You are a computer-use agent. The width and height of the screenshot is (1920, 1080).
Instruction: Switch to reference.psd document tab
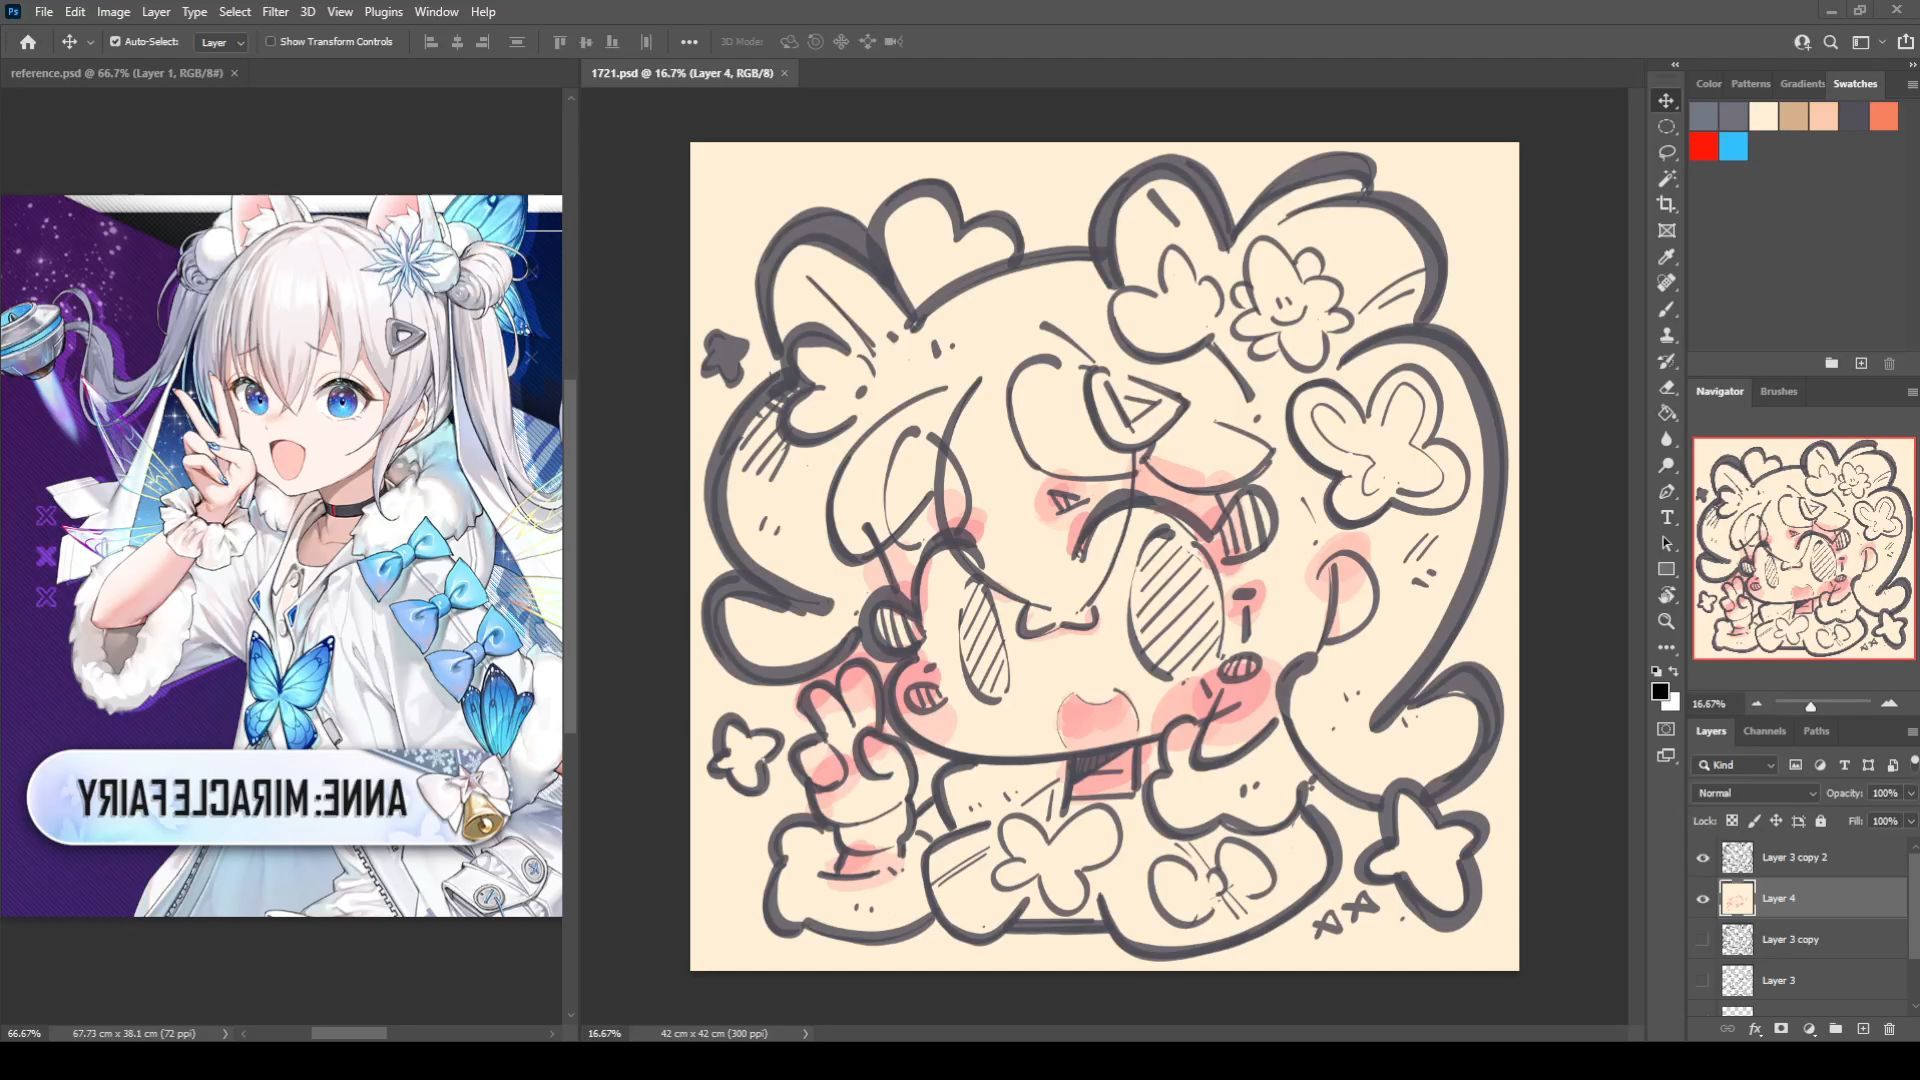(116, 73)
